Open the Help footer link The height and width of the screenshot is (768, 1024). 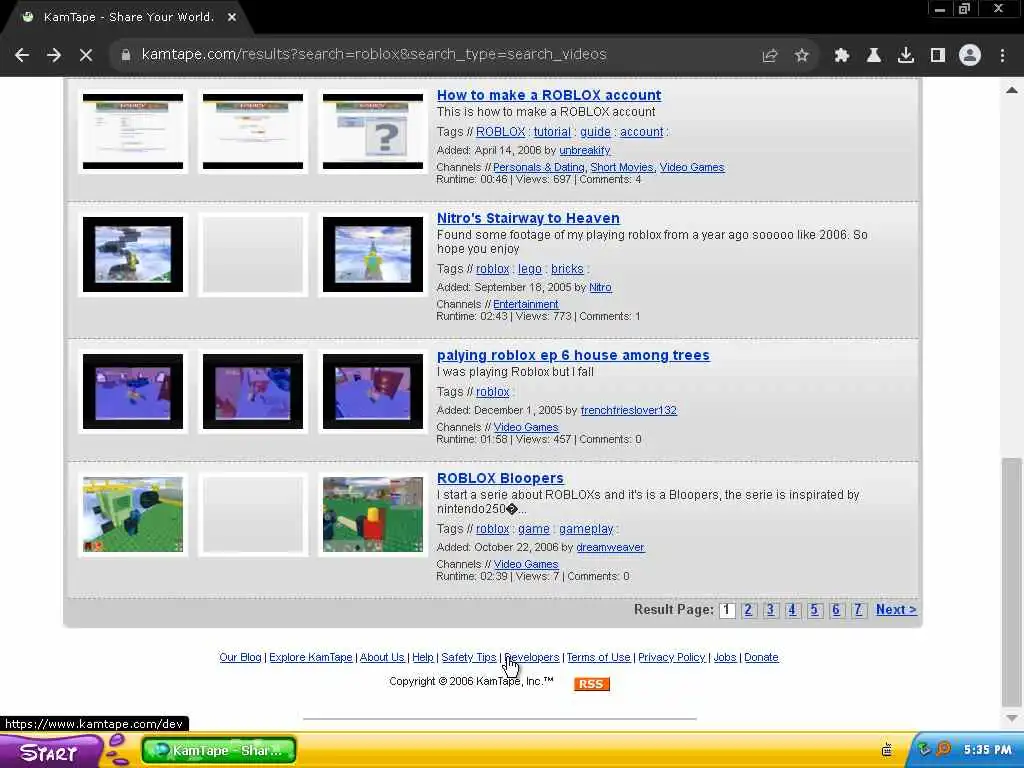[x=423, y=658]
